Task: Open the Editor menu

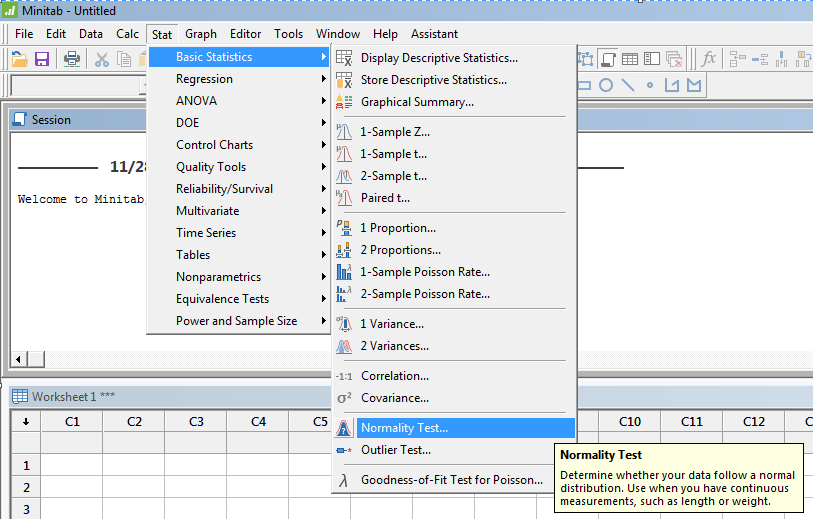Action: click(245, 34)
